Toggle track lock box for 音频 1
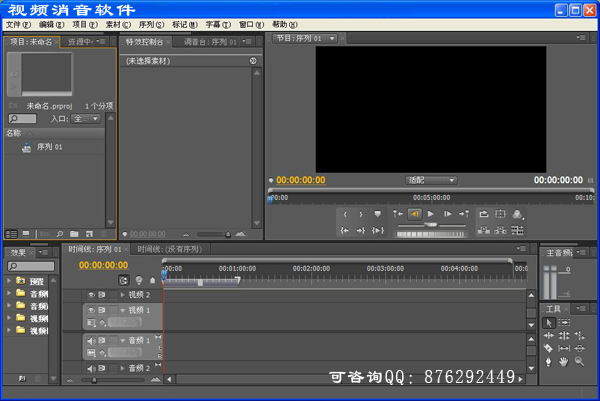The width and height of the screenshot is (600, 401). pyautogui.click(x=114, y=341)
